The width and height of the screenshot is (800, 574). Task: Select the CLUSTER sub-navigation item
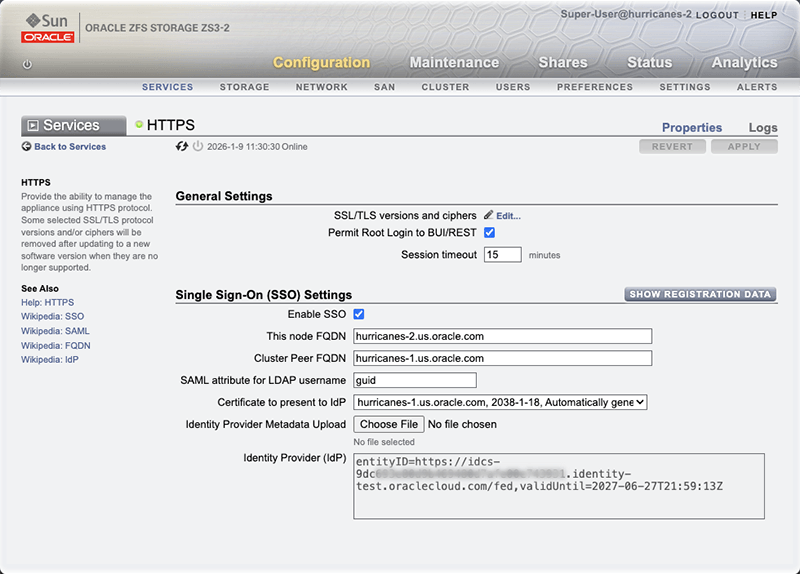click(445, 87)
